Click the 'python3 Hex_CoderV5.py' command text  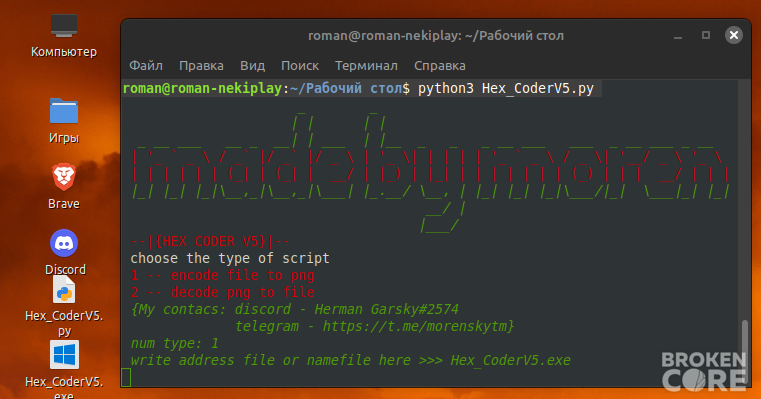[506, 88]
